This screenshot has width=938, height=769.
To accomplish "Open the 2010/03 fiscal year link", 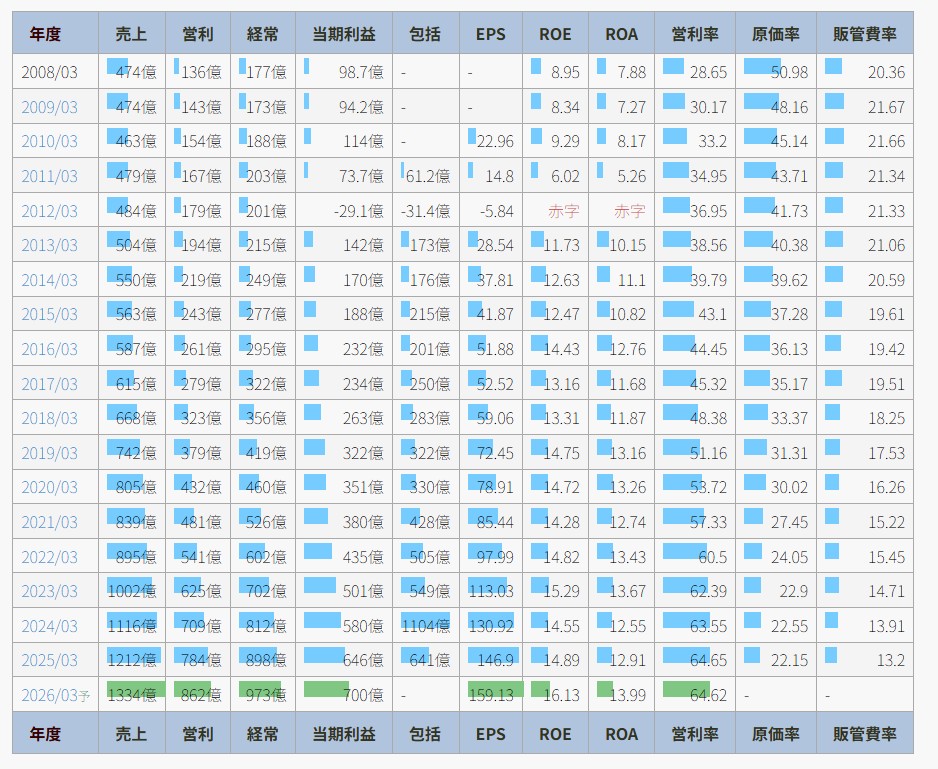I will [x=50, y=141].
